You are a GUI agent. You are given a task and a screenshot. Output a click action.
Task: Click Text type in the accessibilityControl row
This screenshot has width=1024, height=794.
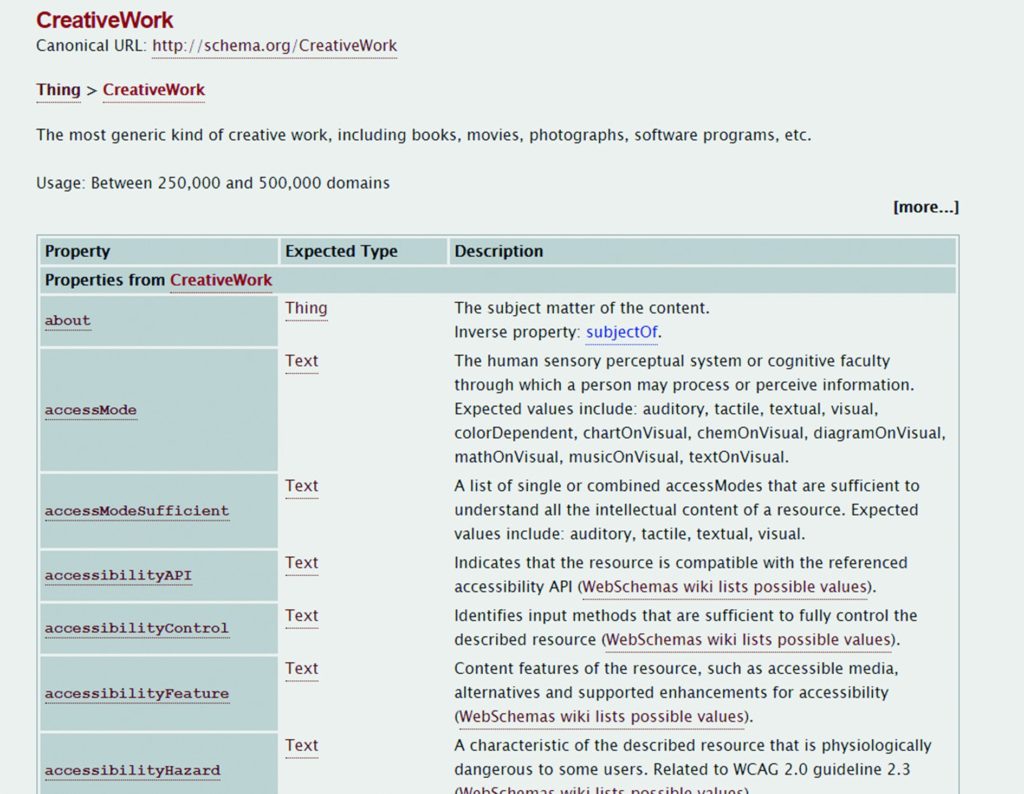click(302, 616)
